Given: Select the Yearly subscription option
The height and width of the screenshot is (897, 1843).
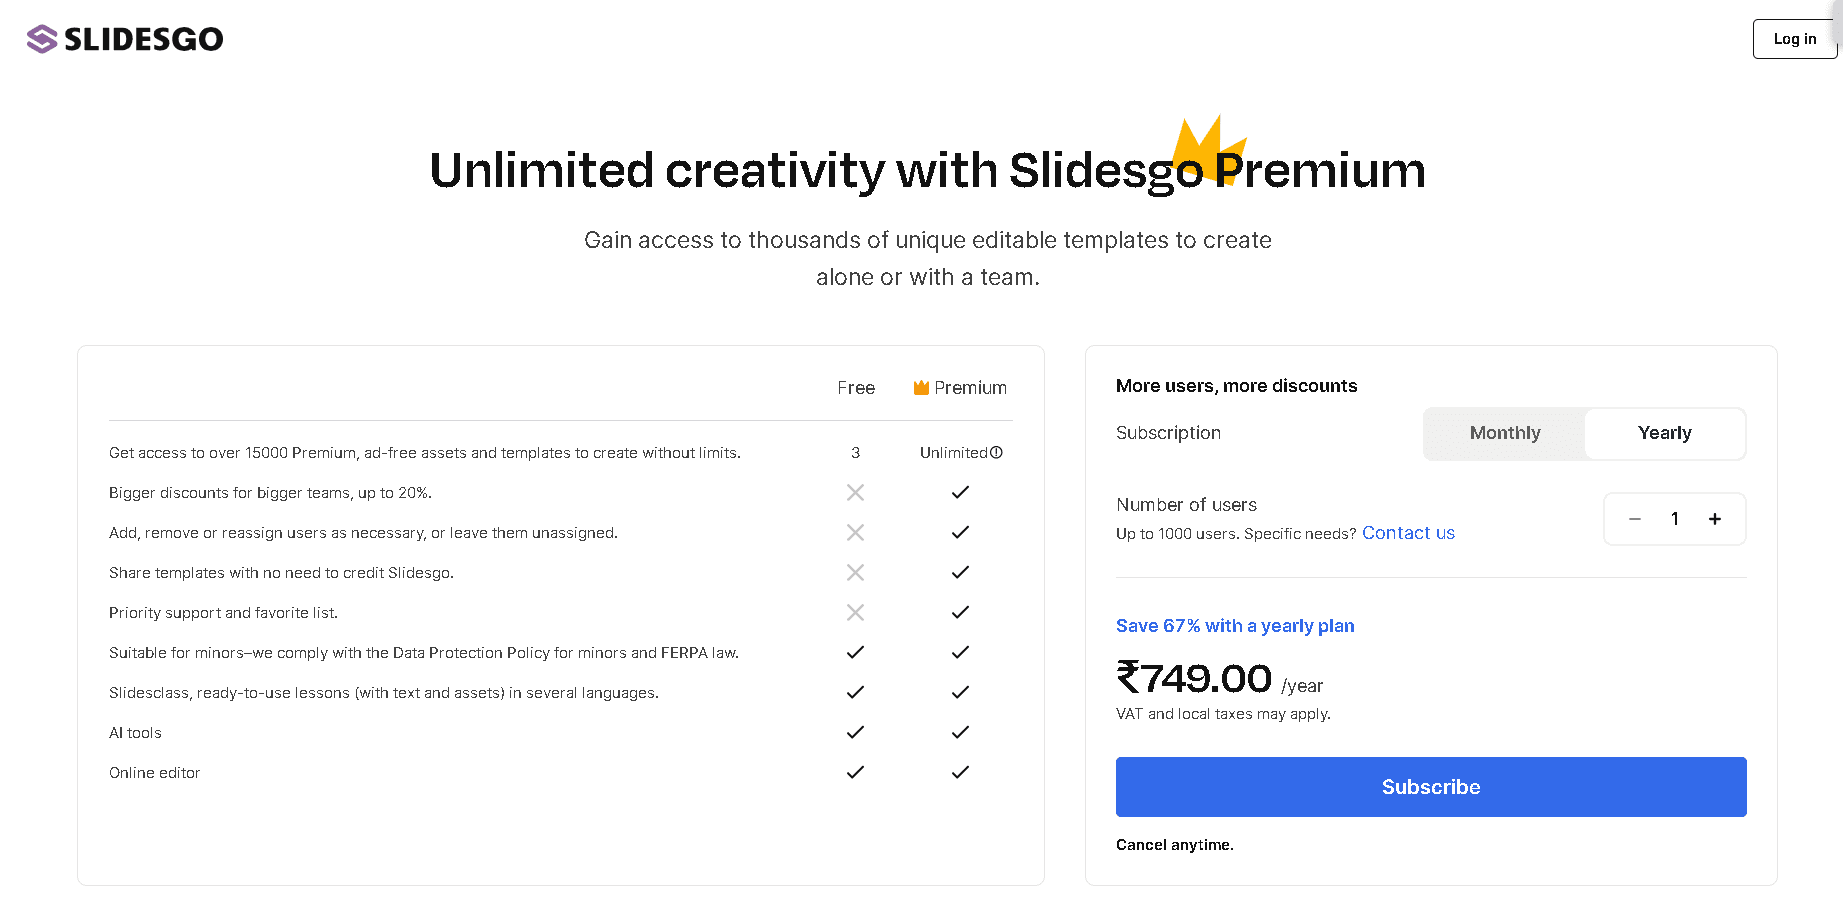Looking at the screenshot, I should pyautogui.click(x=1665, y=433).
